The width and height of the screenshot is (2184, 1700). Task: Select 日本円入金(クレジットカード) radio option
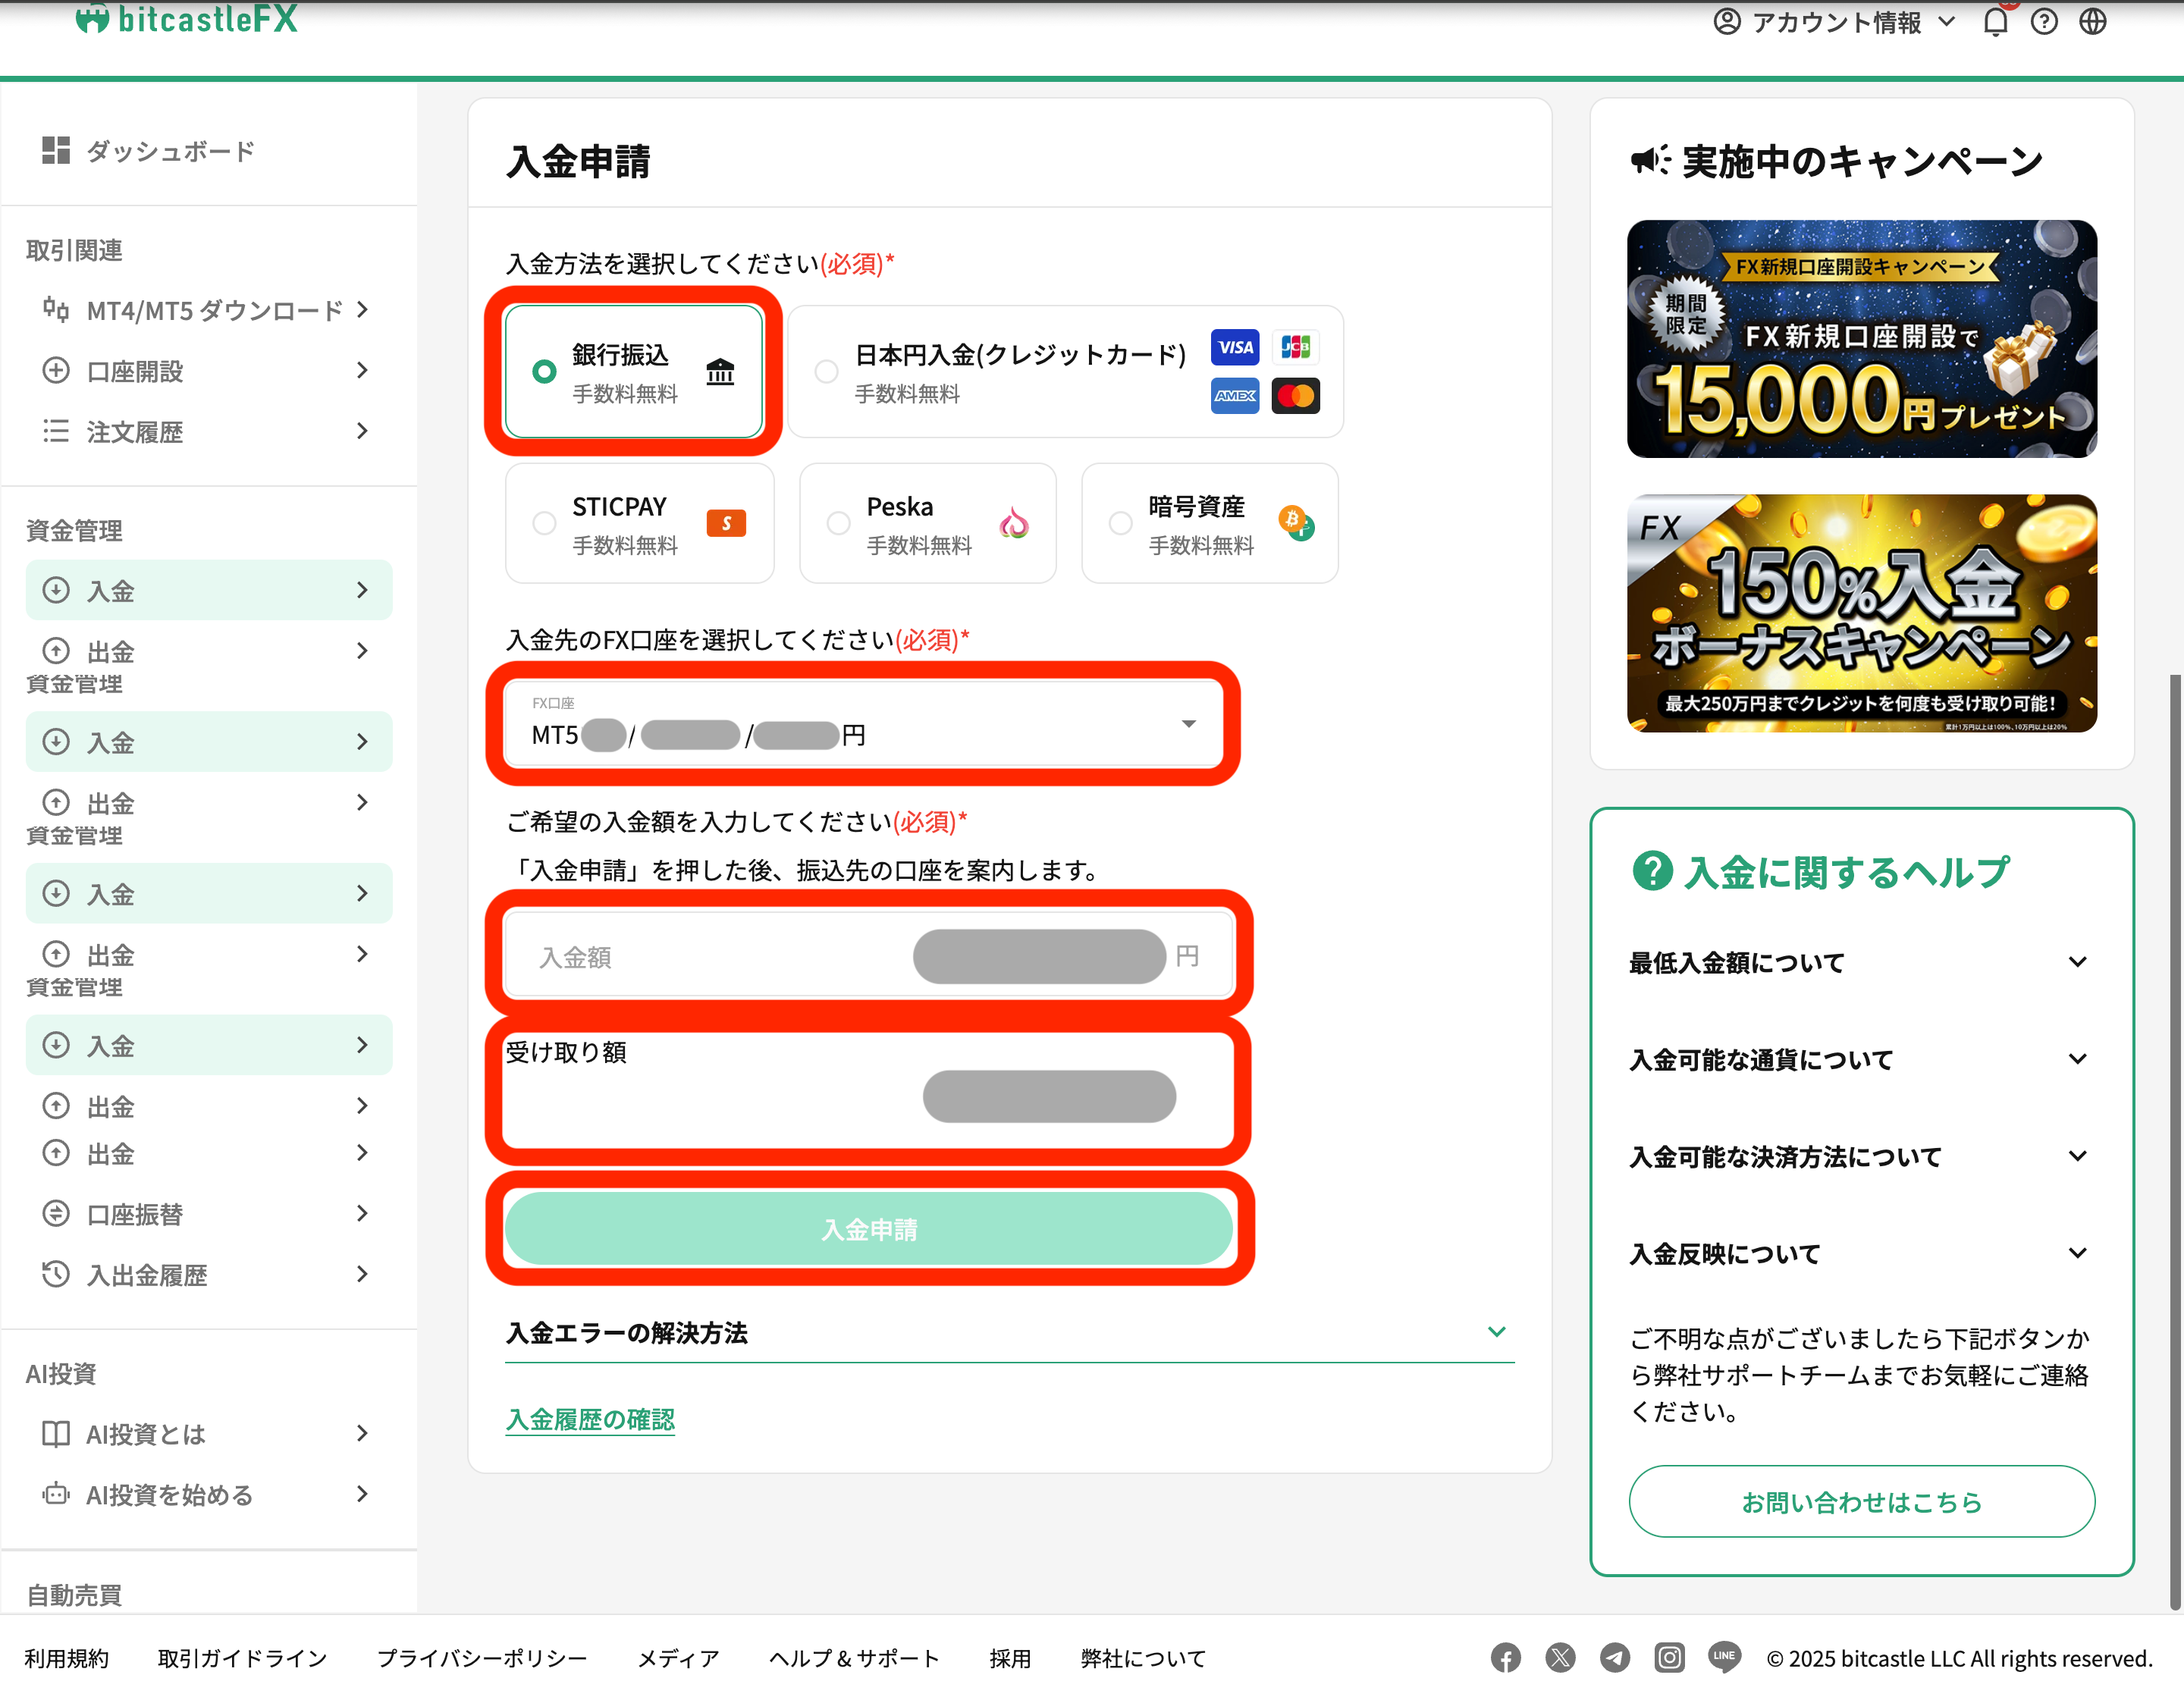[826, 372]
